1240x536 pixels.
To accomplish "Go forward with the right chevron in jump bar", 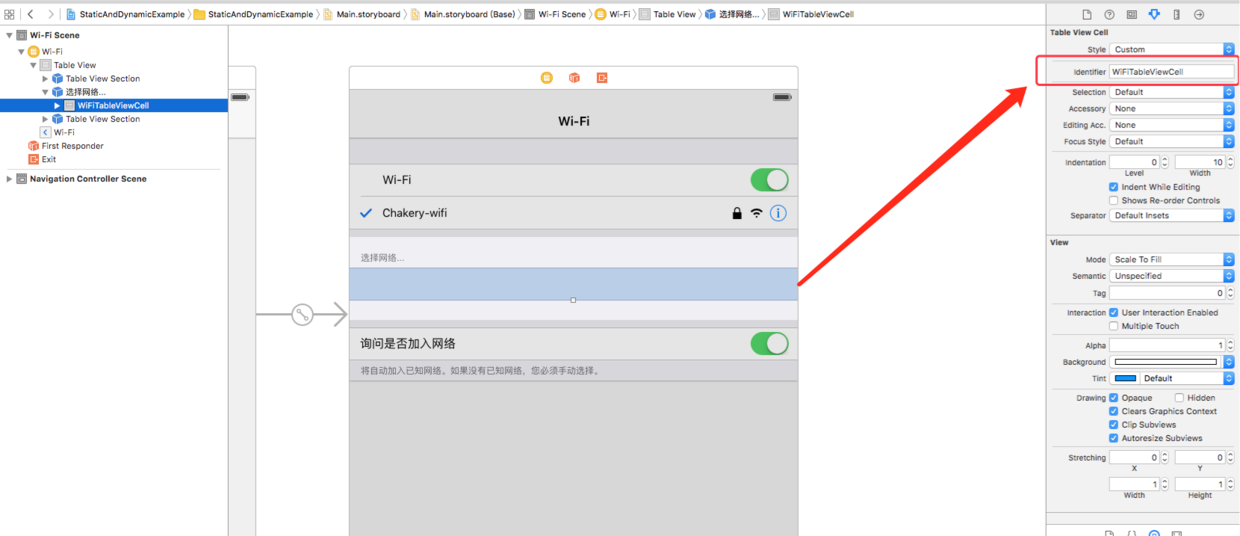I will tap(50, 15).
